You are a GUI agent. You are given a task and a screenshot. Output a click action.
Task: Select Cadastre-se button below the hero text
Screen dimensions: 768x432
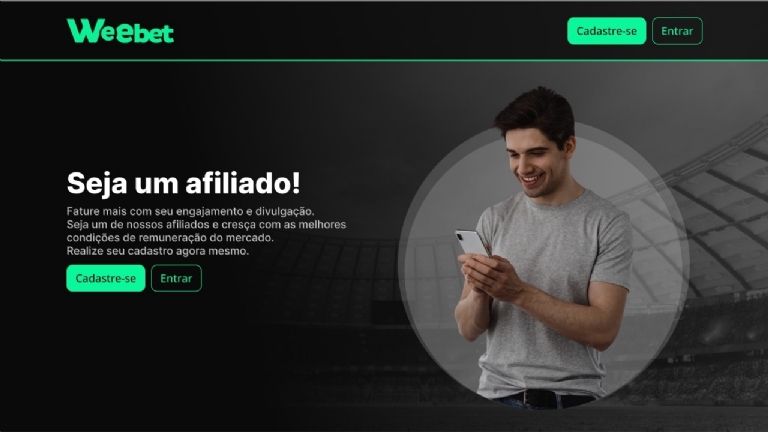pyautogui.click(x=106, y=278)
